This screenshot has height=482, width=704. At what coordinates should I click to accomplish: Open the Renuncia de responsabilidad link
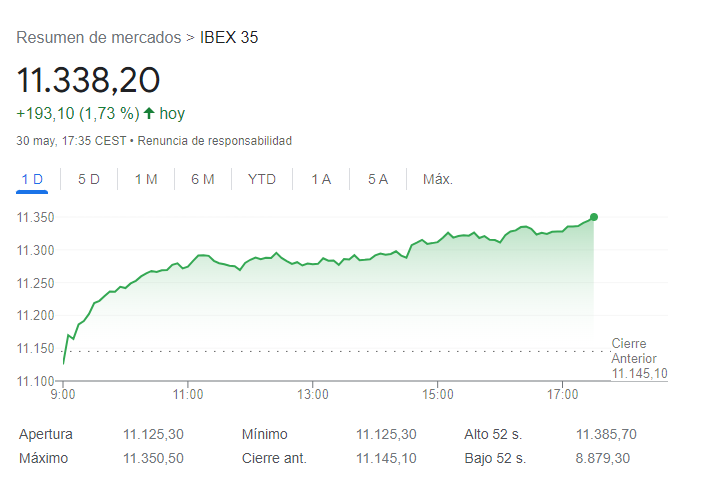click(214, 141)
